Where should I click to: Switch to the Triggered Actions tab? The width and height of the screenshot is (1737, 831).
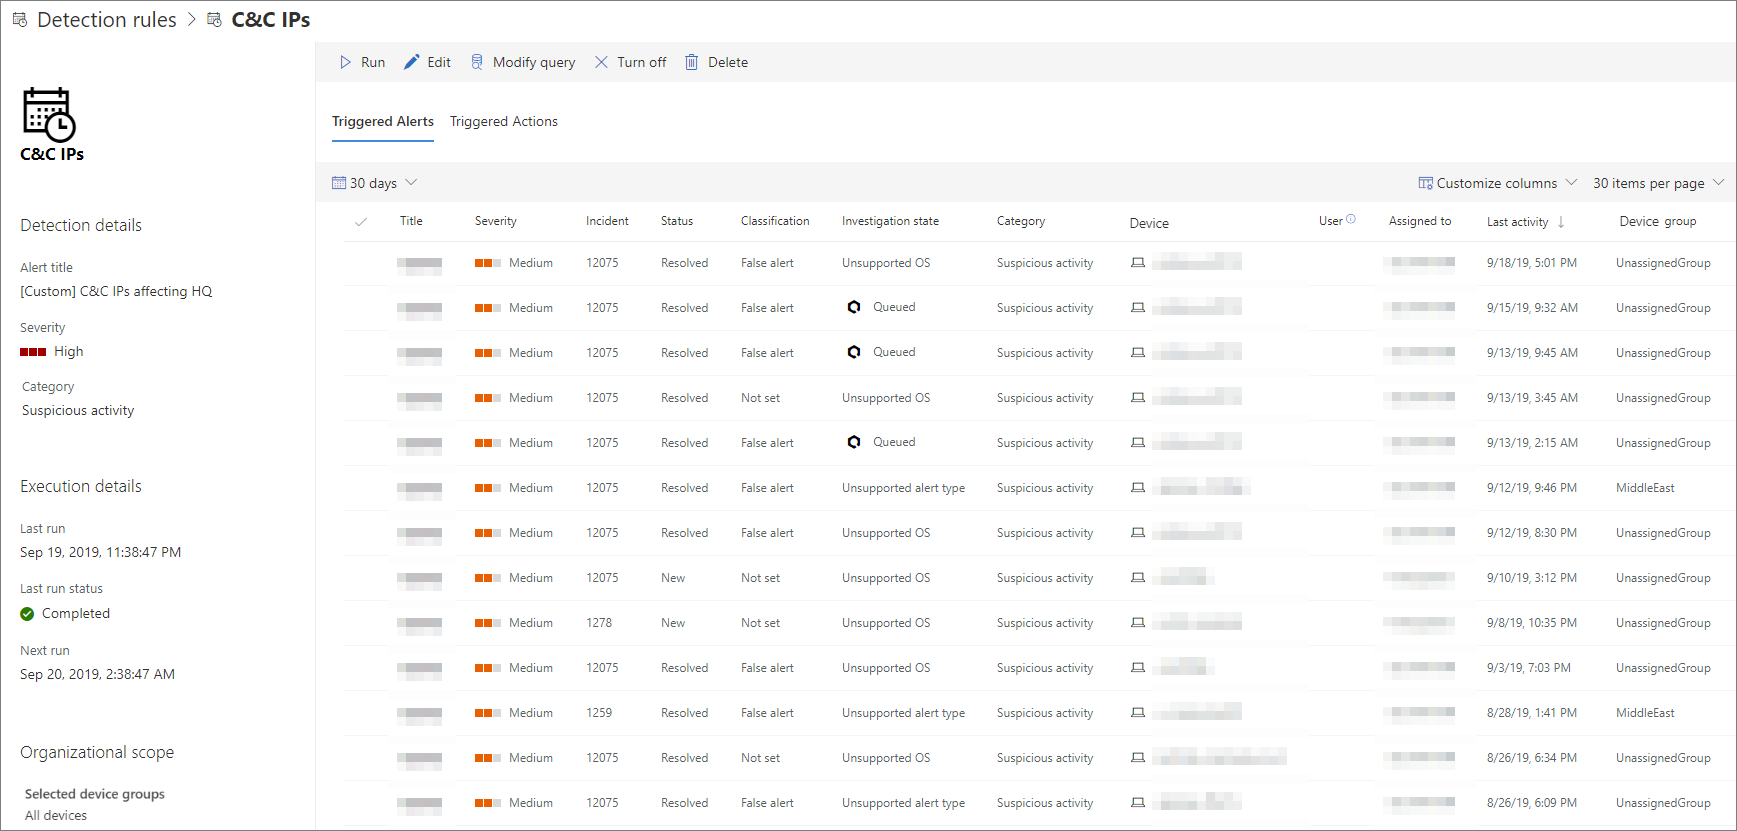(x=503, y=121)
